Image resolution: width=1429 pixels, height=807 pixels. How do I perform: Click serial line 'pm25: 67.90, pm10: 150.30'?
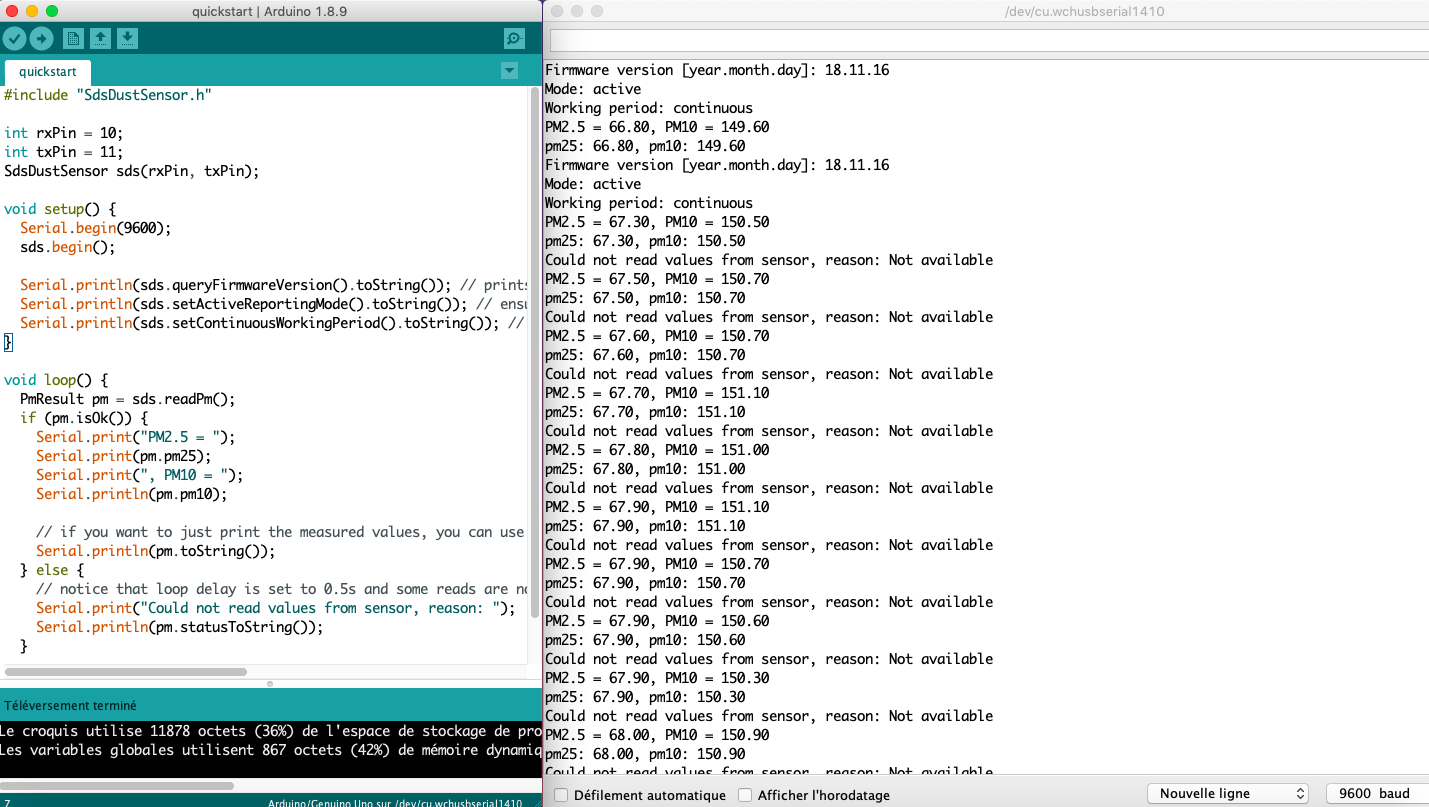645,697
